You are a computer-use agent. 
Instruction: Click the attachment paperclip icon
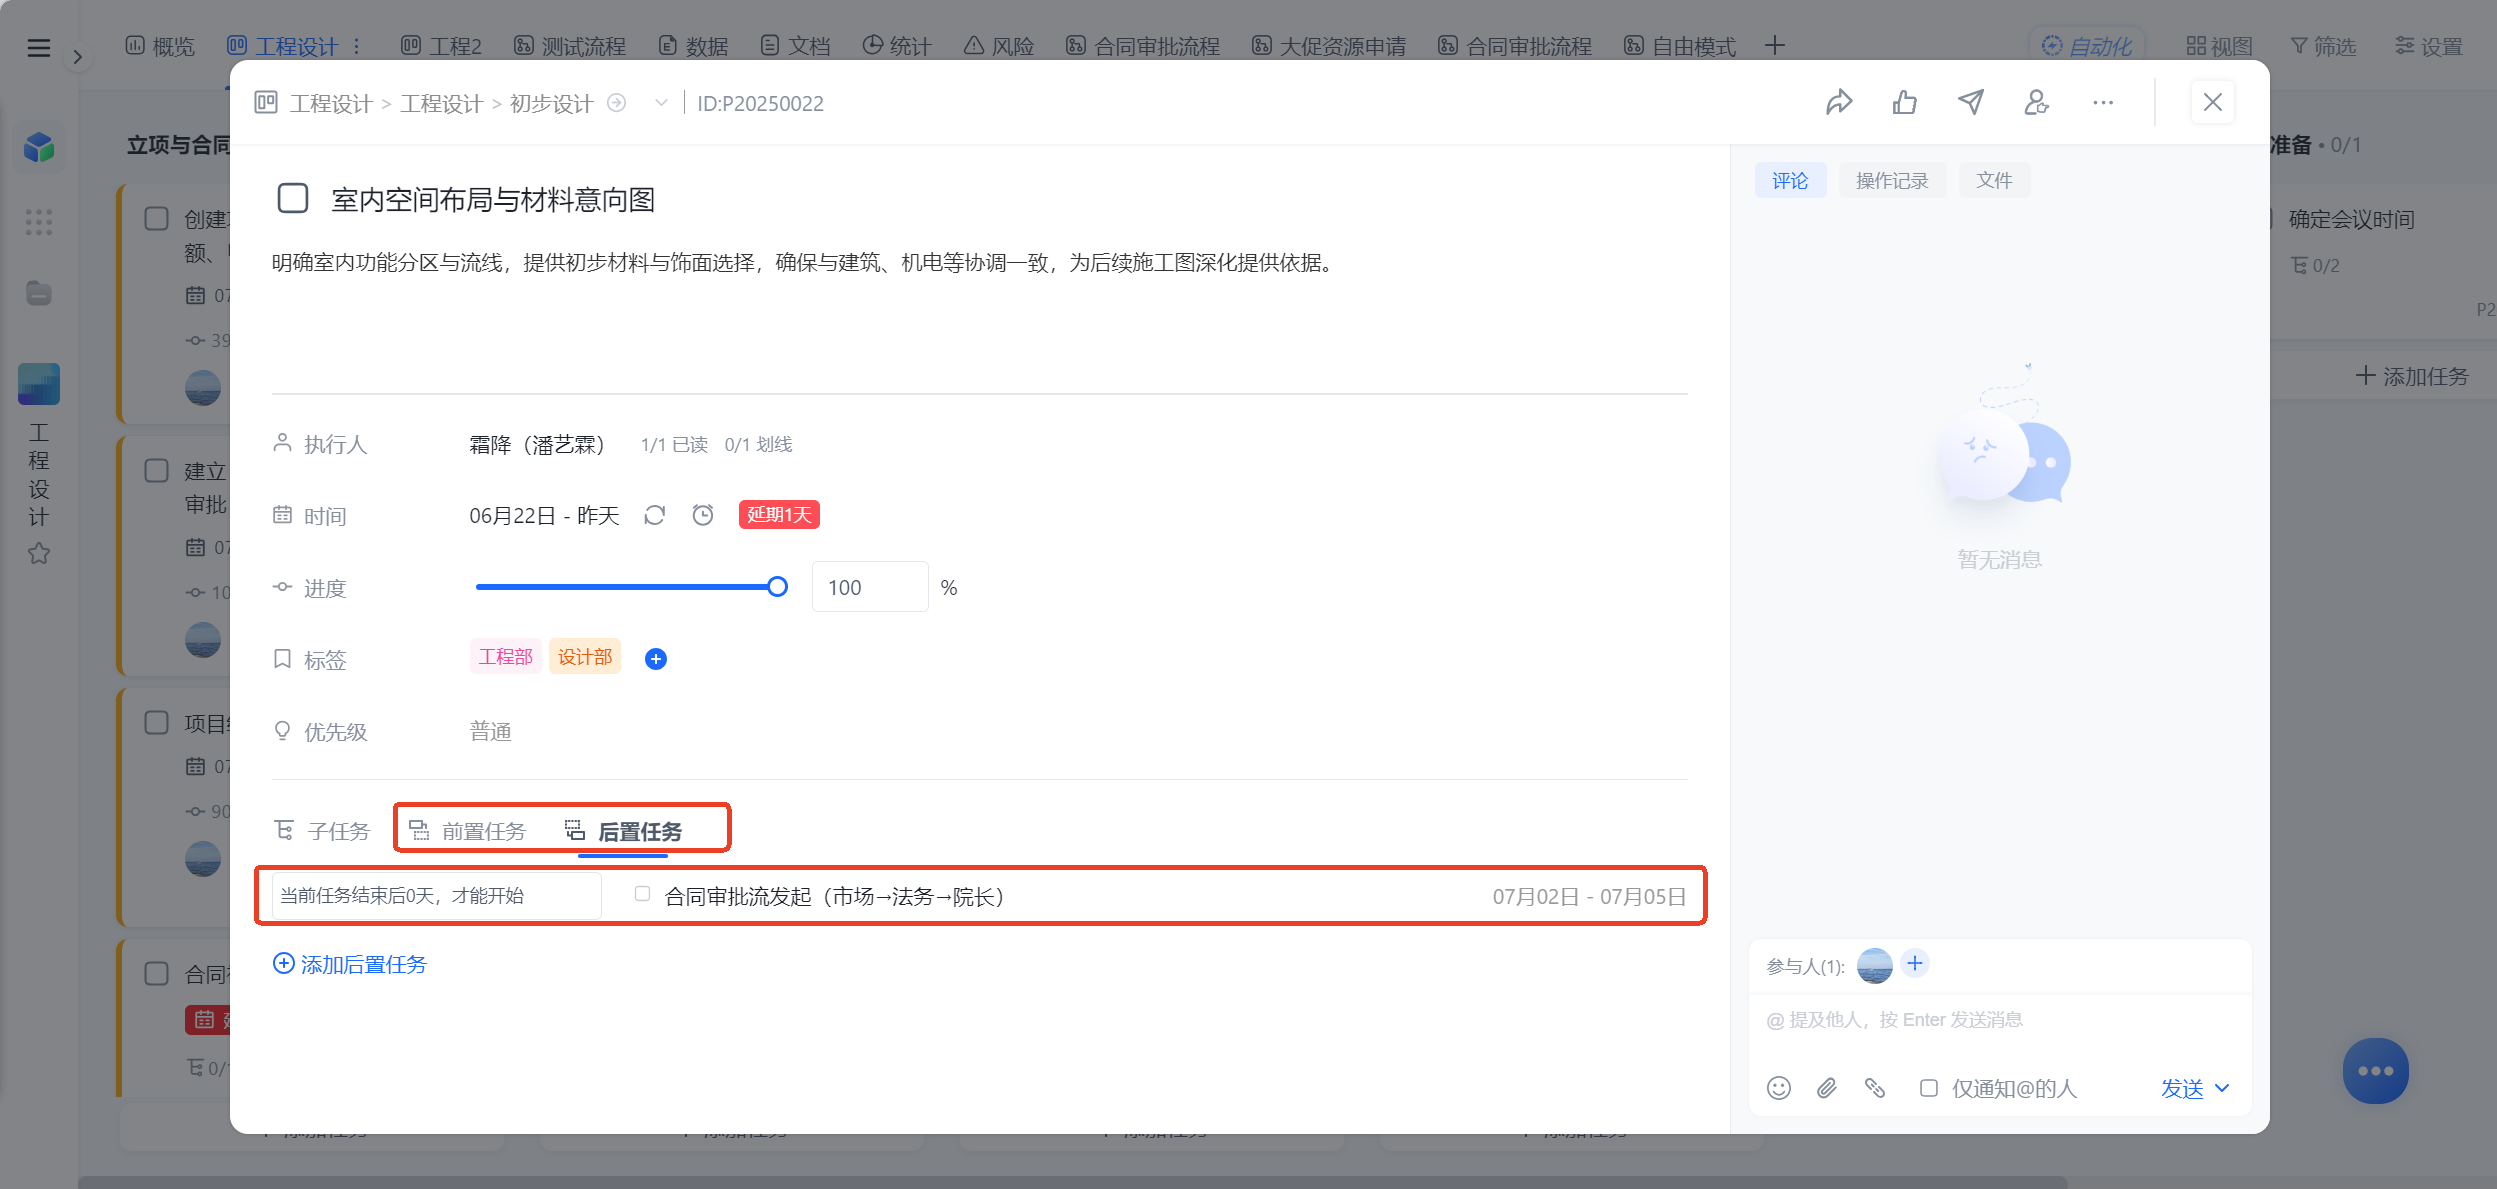click(x=1827, y=1088)
